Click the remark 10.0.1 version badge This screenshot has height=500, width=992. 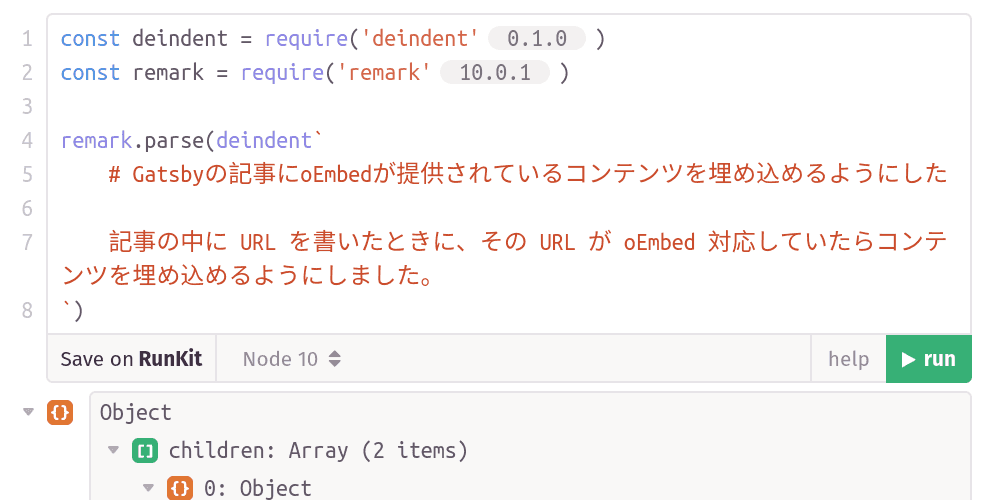tap(494, 73)
